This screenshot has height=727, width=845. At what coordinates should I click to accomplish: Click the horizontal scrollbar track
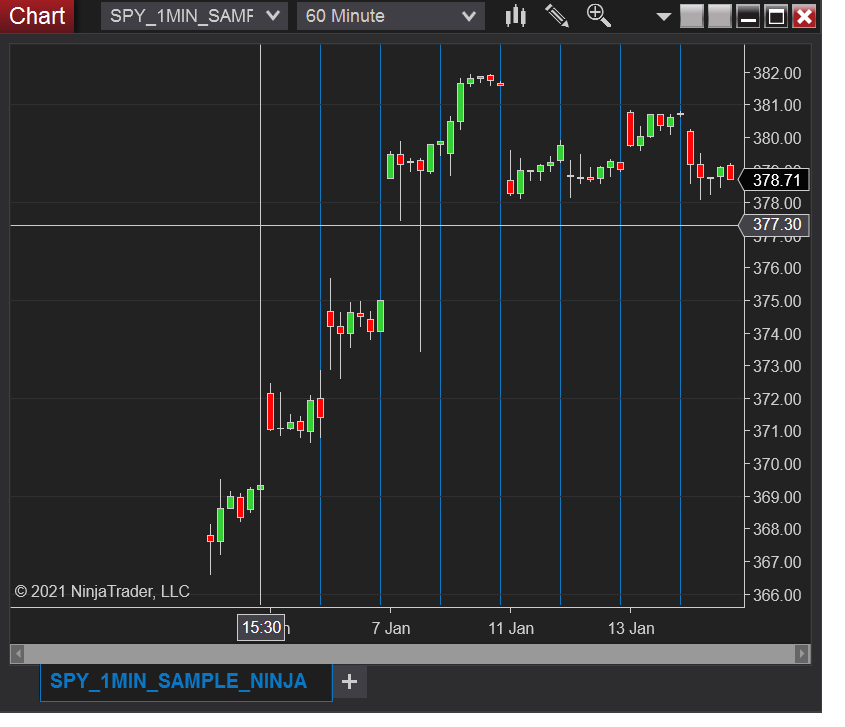[x=410, y=654]
